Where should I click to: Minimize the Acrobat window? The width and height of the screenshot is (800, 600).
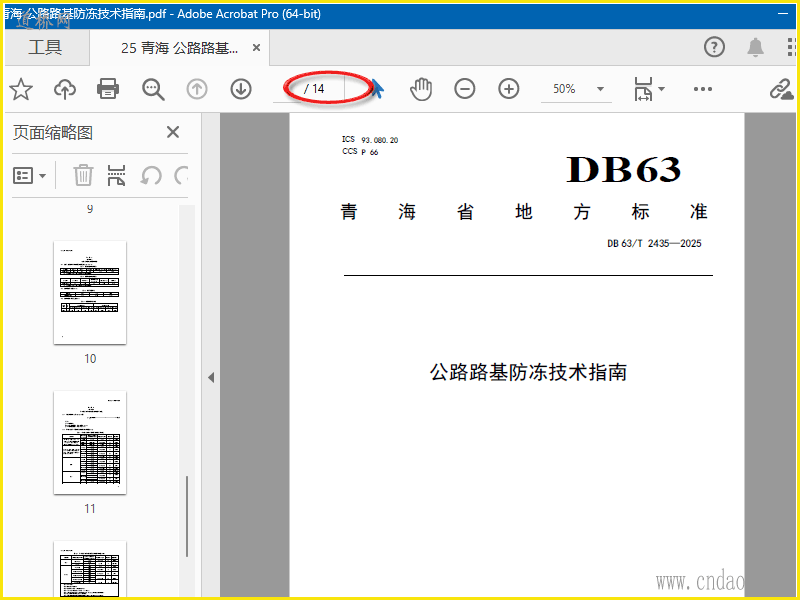click(783, 14)
